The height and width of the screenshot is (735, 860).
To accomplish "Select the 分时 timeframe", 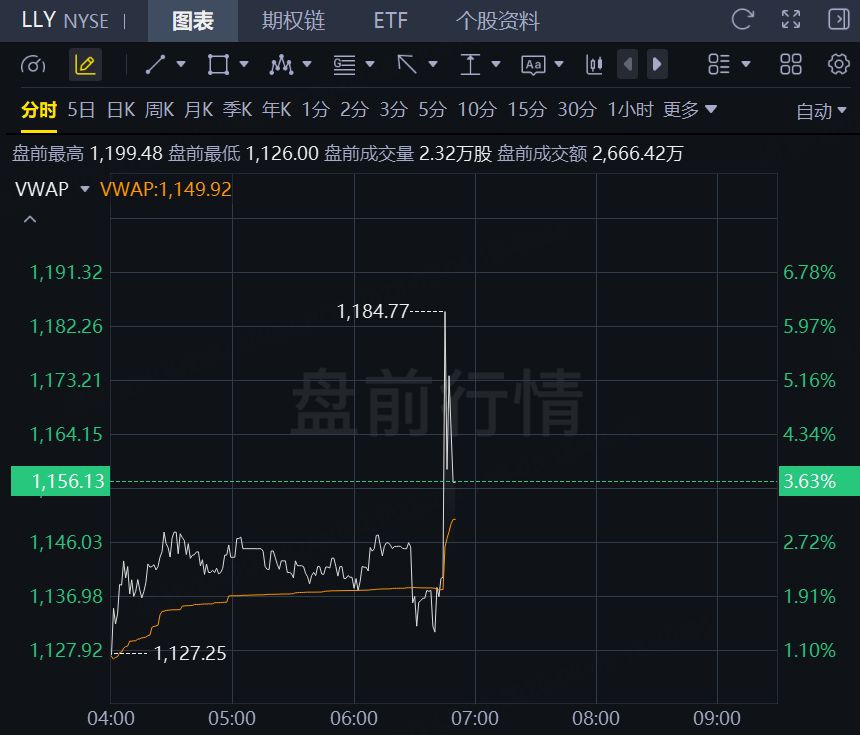I will [39, 110].
